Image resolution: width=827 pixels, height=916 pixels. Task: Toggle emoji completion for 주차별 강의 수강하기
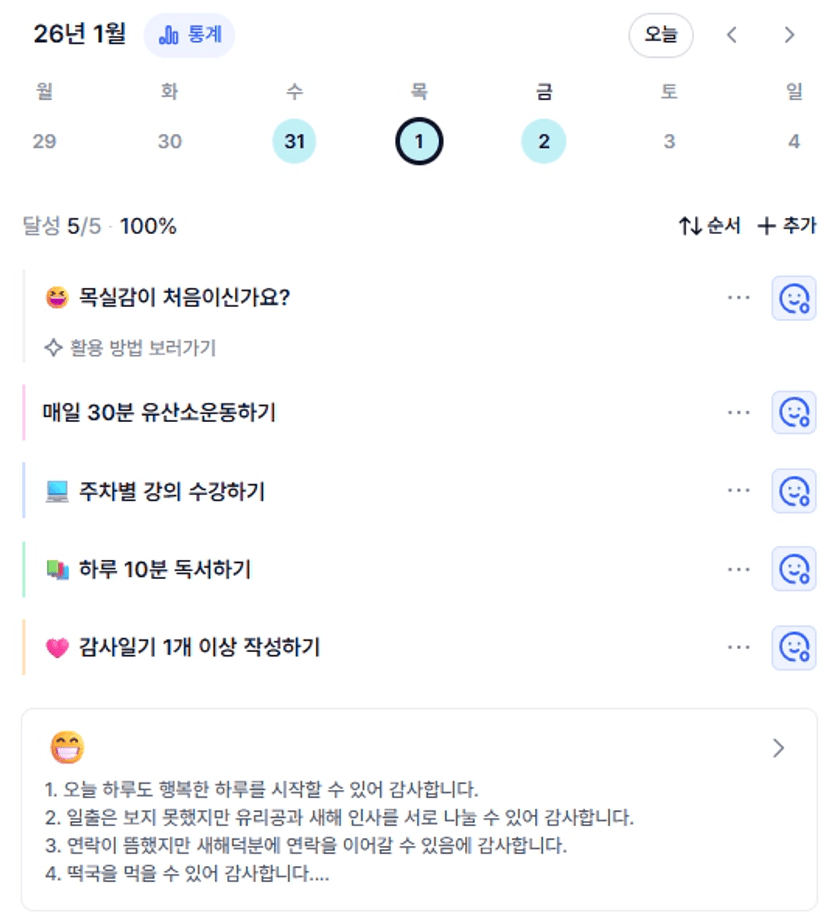(x=794, y=491)
